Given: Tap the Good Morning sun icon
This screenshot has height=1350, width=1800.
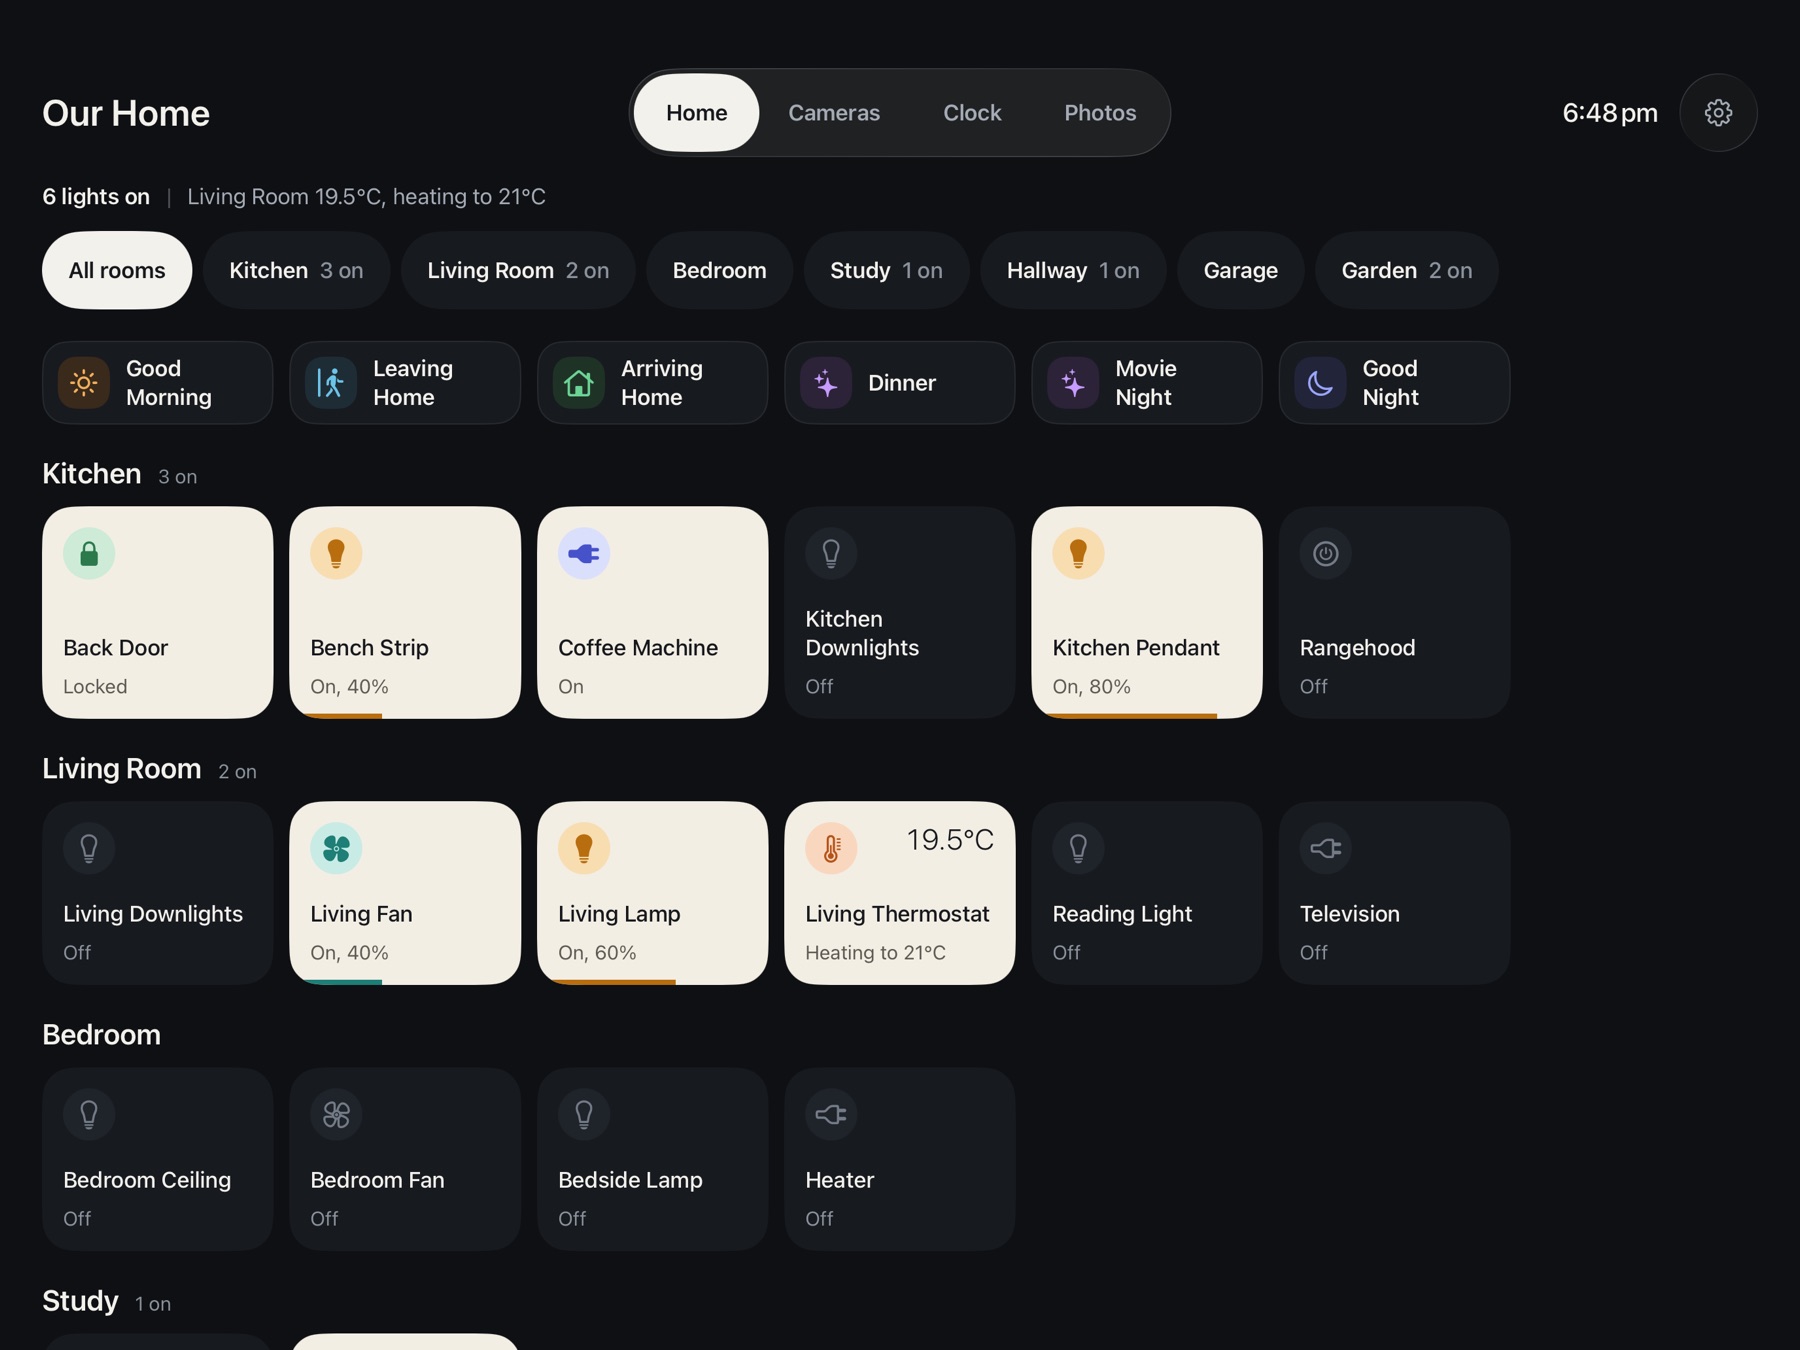Looking at the screenshot, I should pos(84,383).
